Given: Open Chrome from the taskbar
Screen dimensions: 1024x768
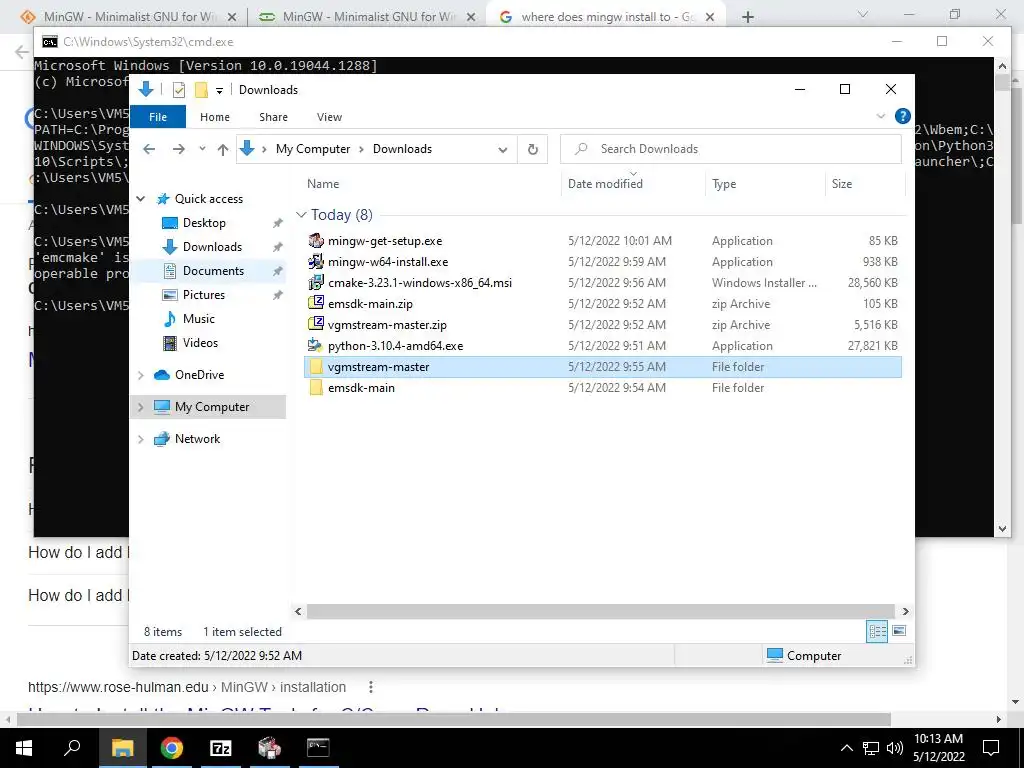Looking at the screenshot, I should tap(172, 748).
